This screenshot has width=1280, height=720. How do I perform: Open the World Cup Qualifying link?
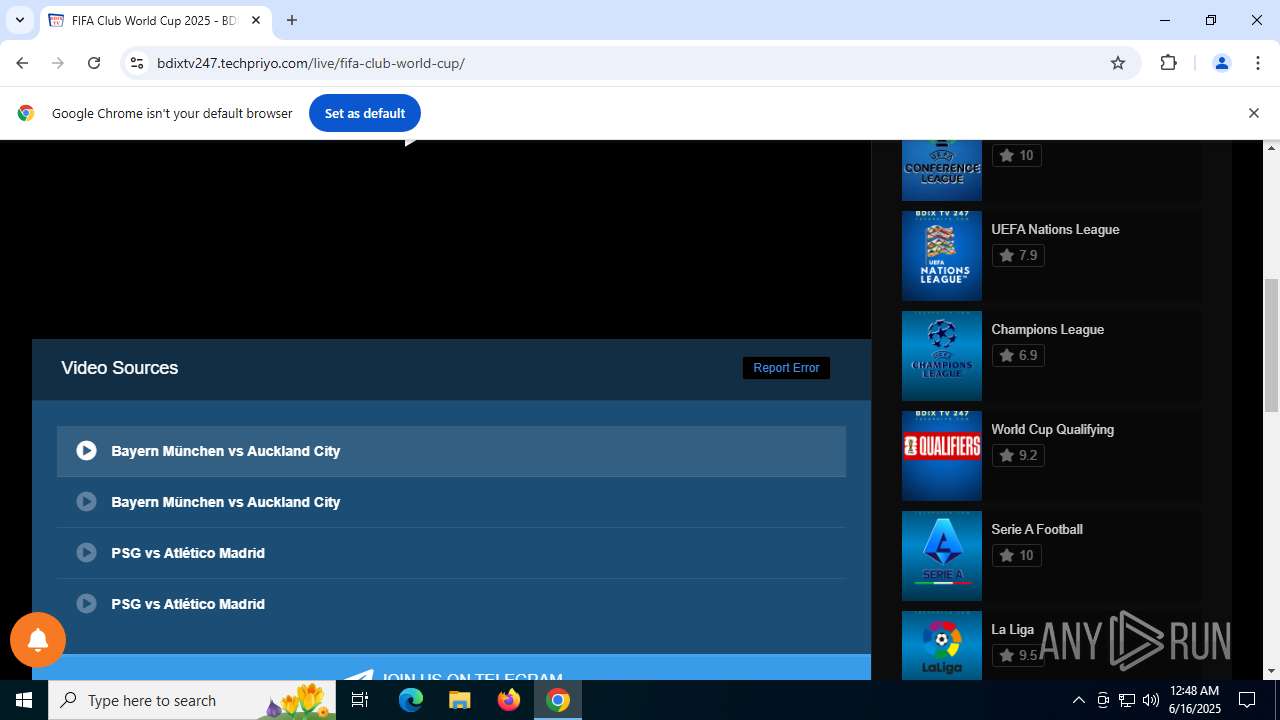pyautogui.click(x=1052, y=429)
